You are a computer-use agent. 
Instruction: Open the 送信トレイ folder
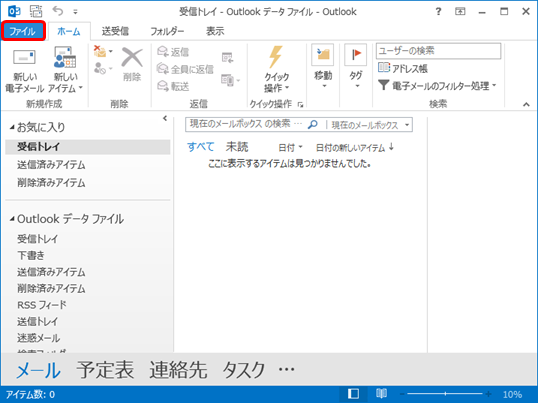pyautogui.click(x=38, y=322)
